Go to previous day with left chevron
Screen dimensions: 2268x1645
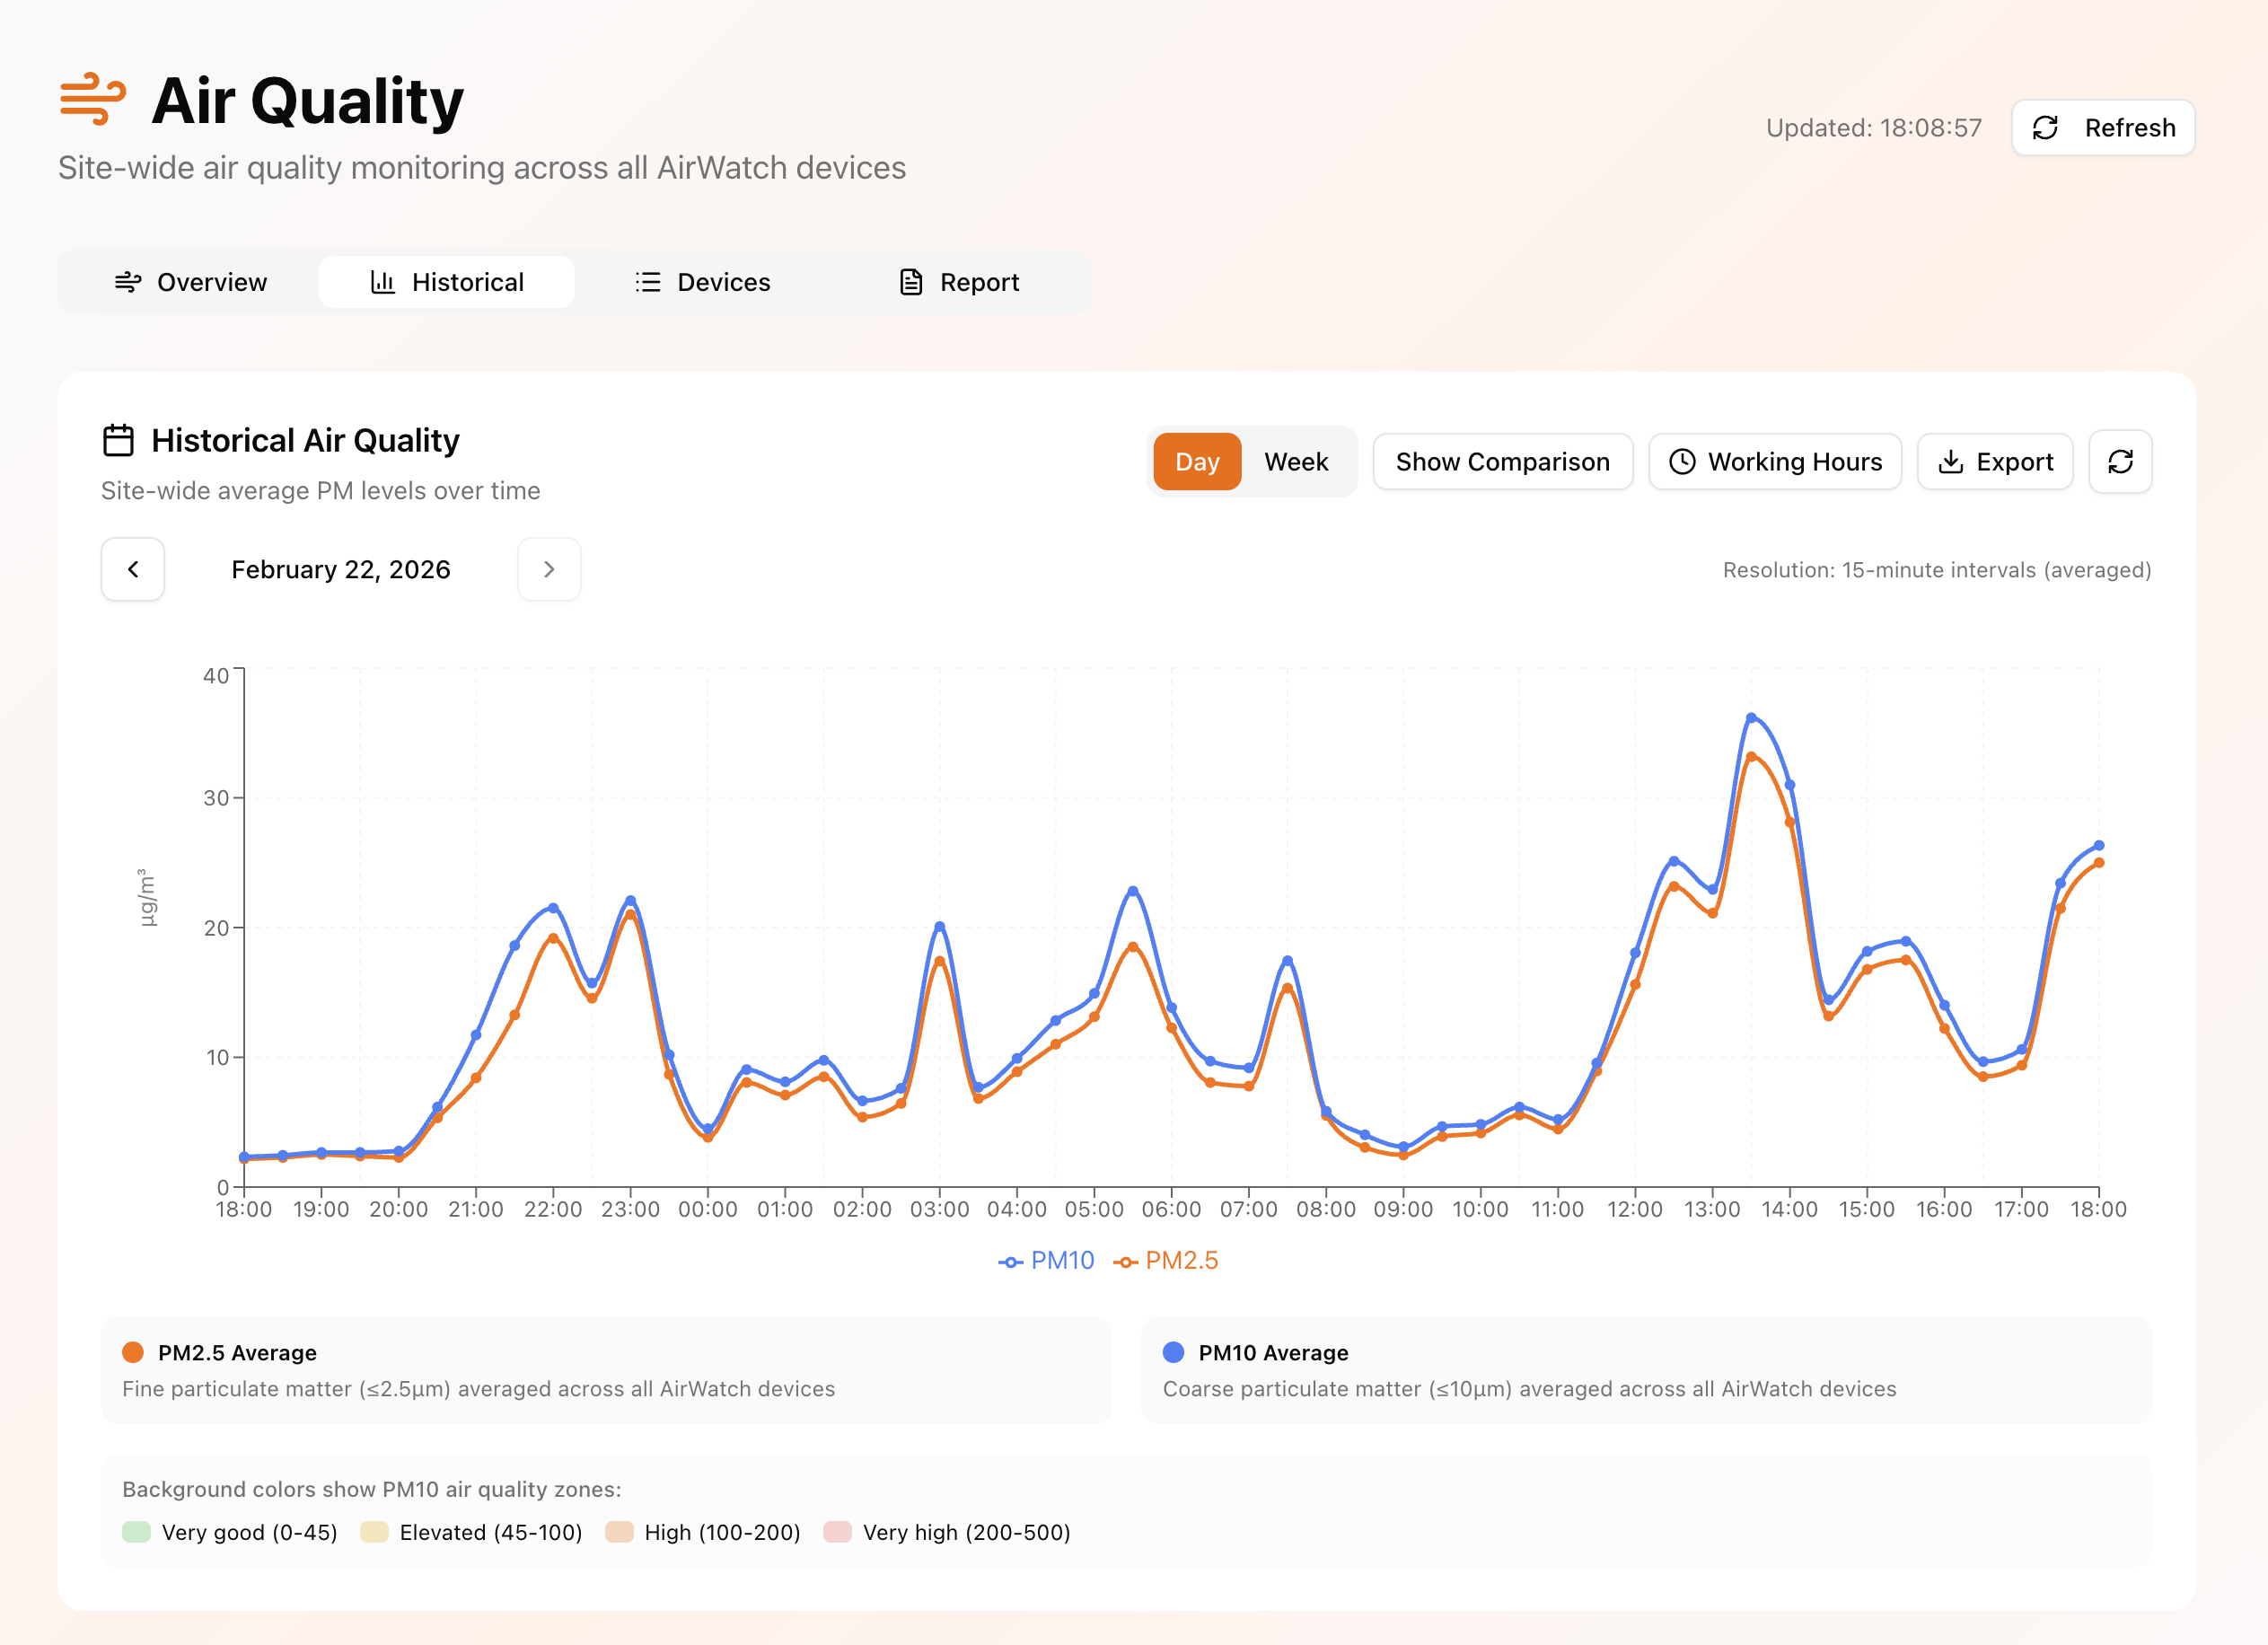(x=133, y=569)
